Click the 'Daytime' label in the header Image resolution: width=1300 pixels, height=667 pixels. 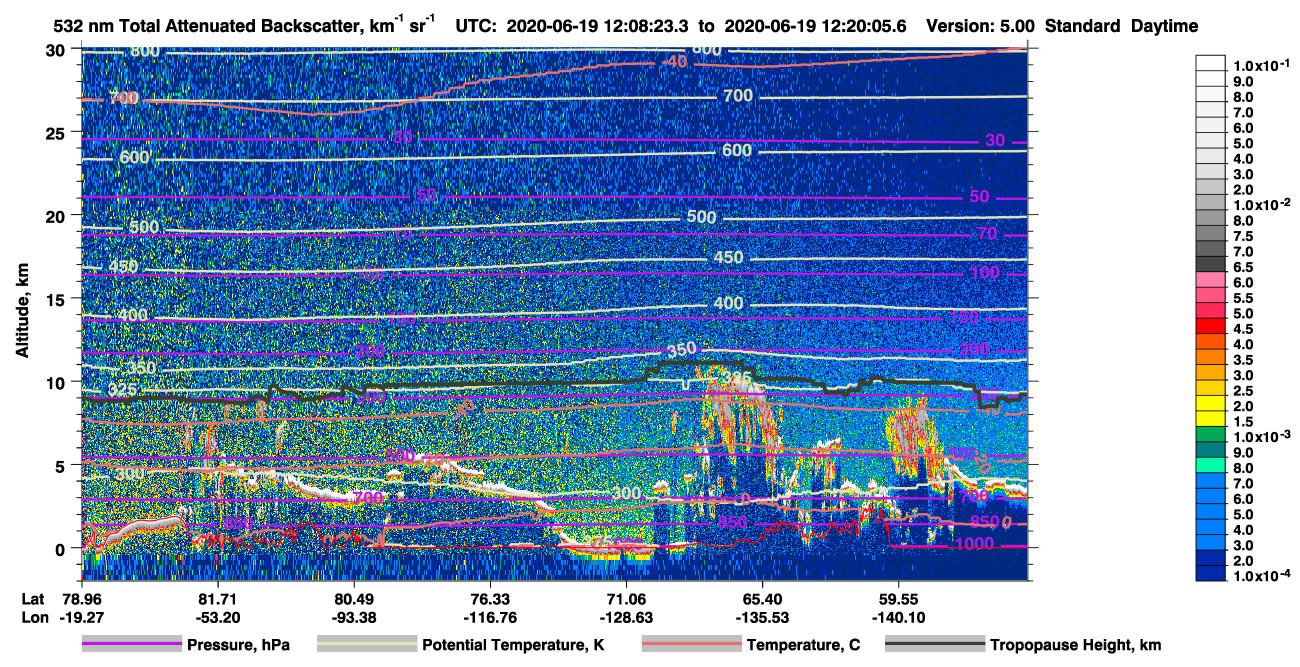(1163, 27)
